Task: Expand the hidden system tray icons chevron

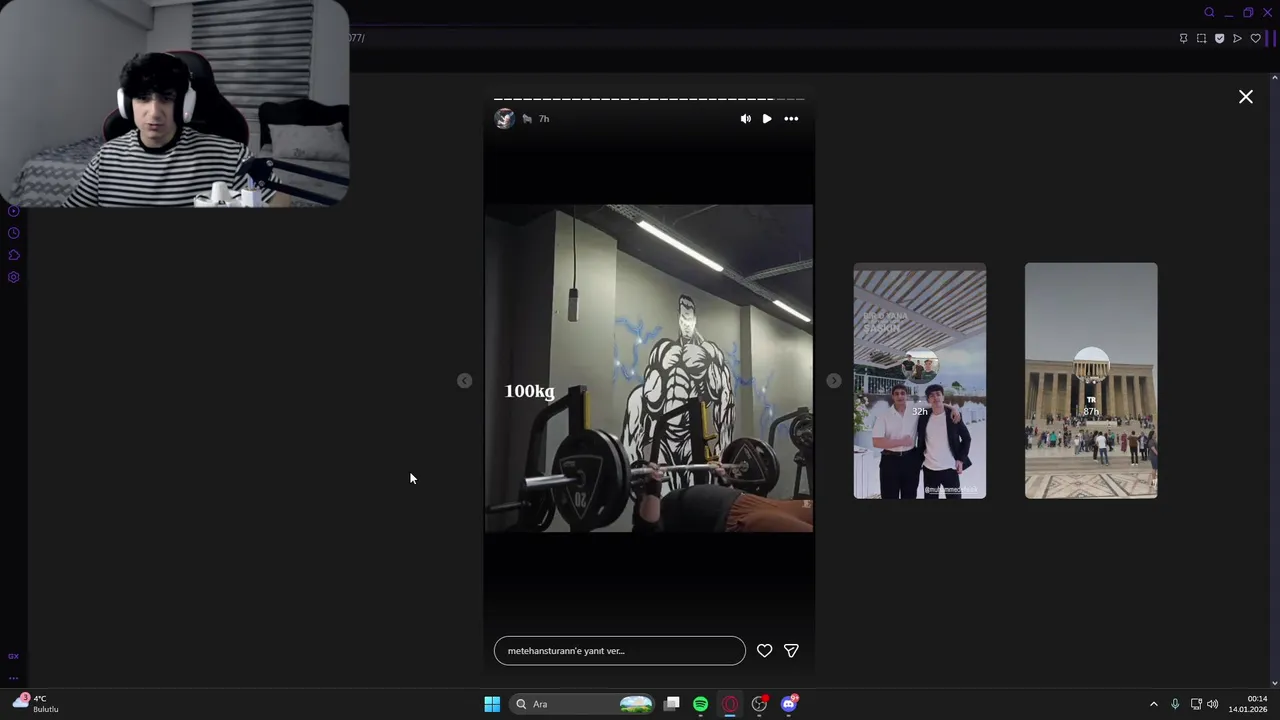Action: tap(1153, 704)
